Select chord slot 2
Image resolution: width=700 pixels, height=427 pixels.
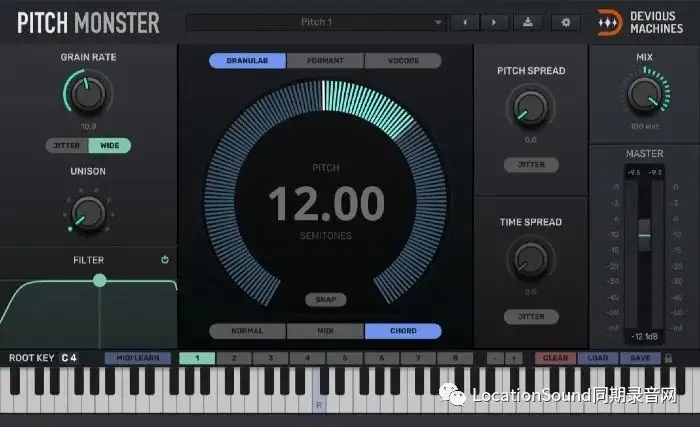tap(234, 358)
